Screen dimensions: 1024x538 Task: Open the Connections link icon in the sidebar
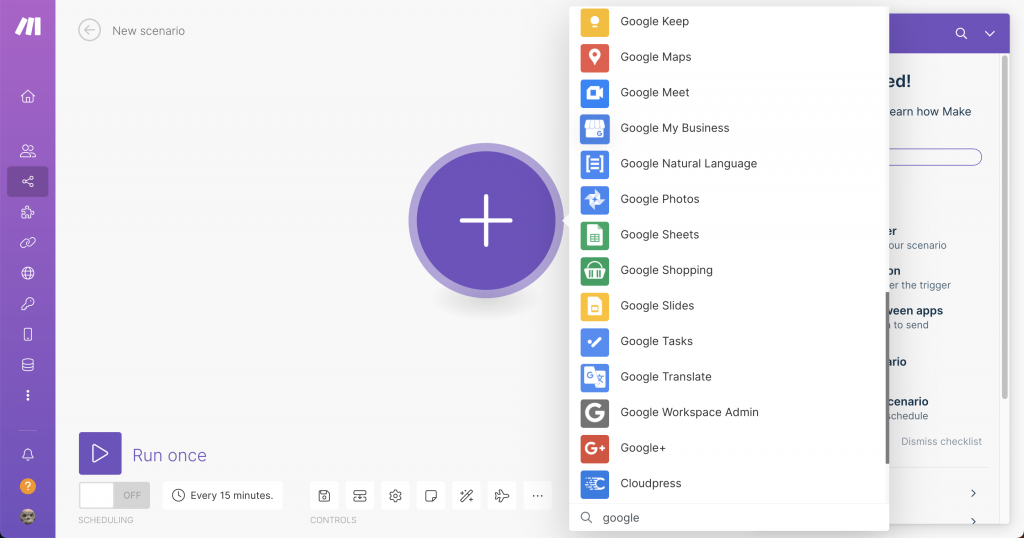point(27,243)
